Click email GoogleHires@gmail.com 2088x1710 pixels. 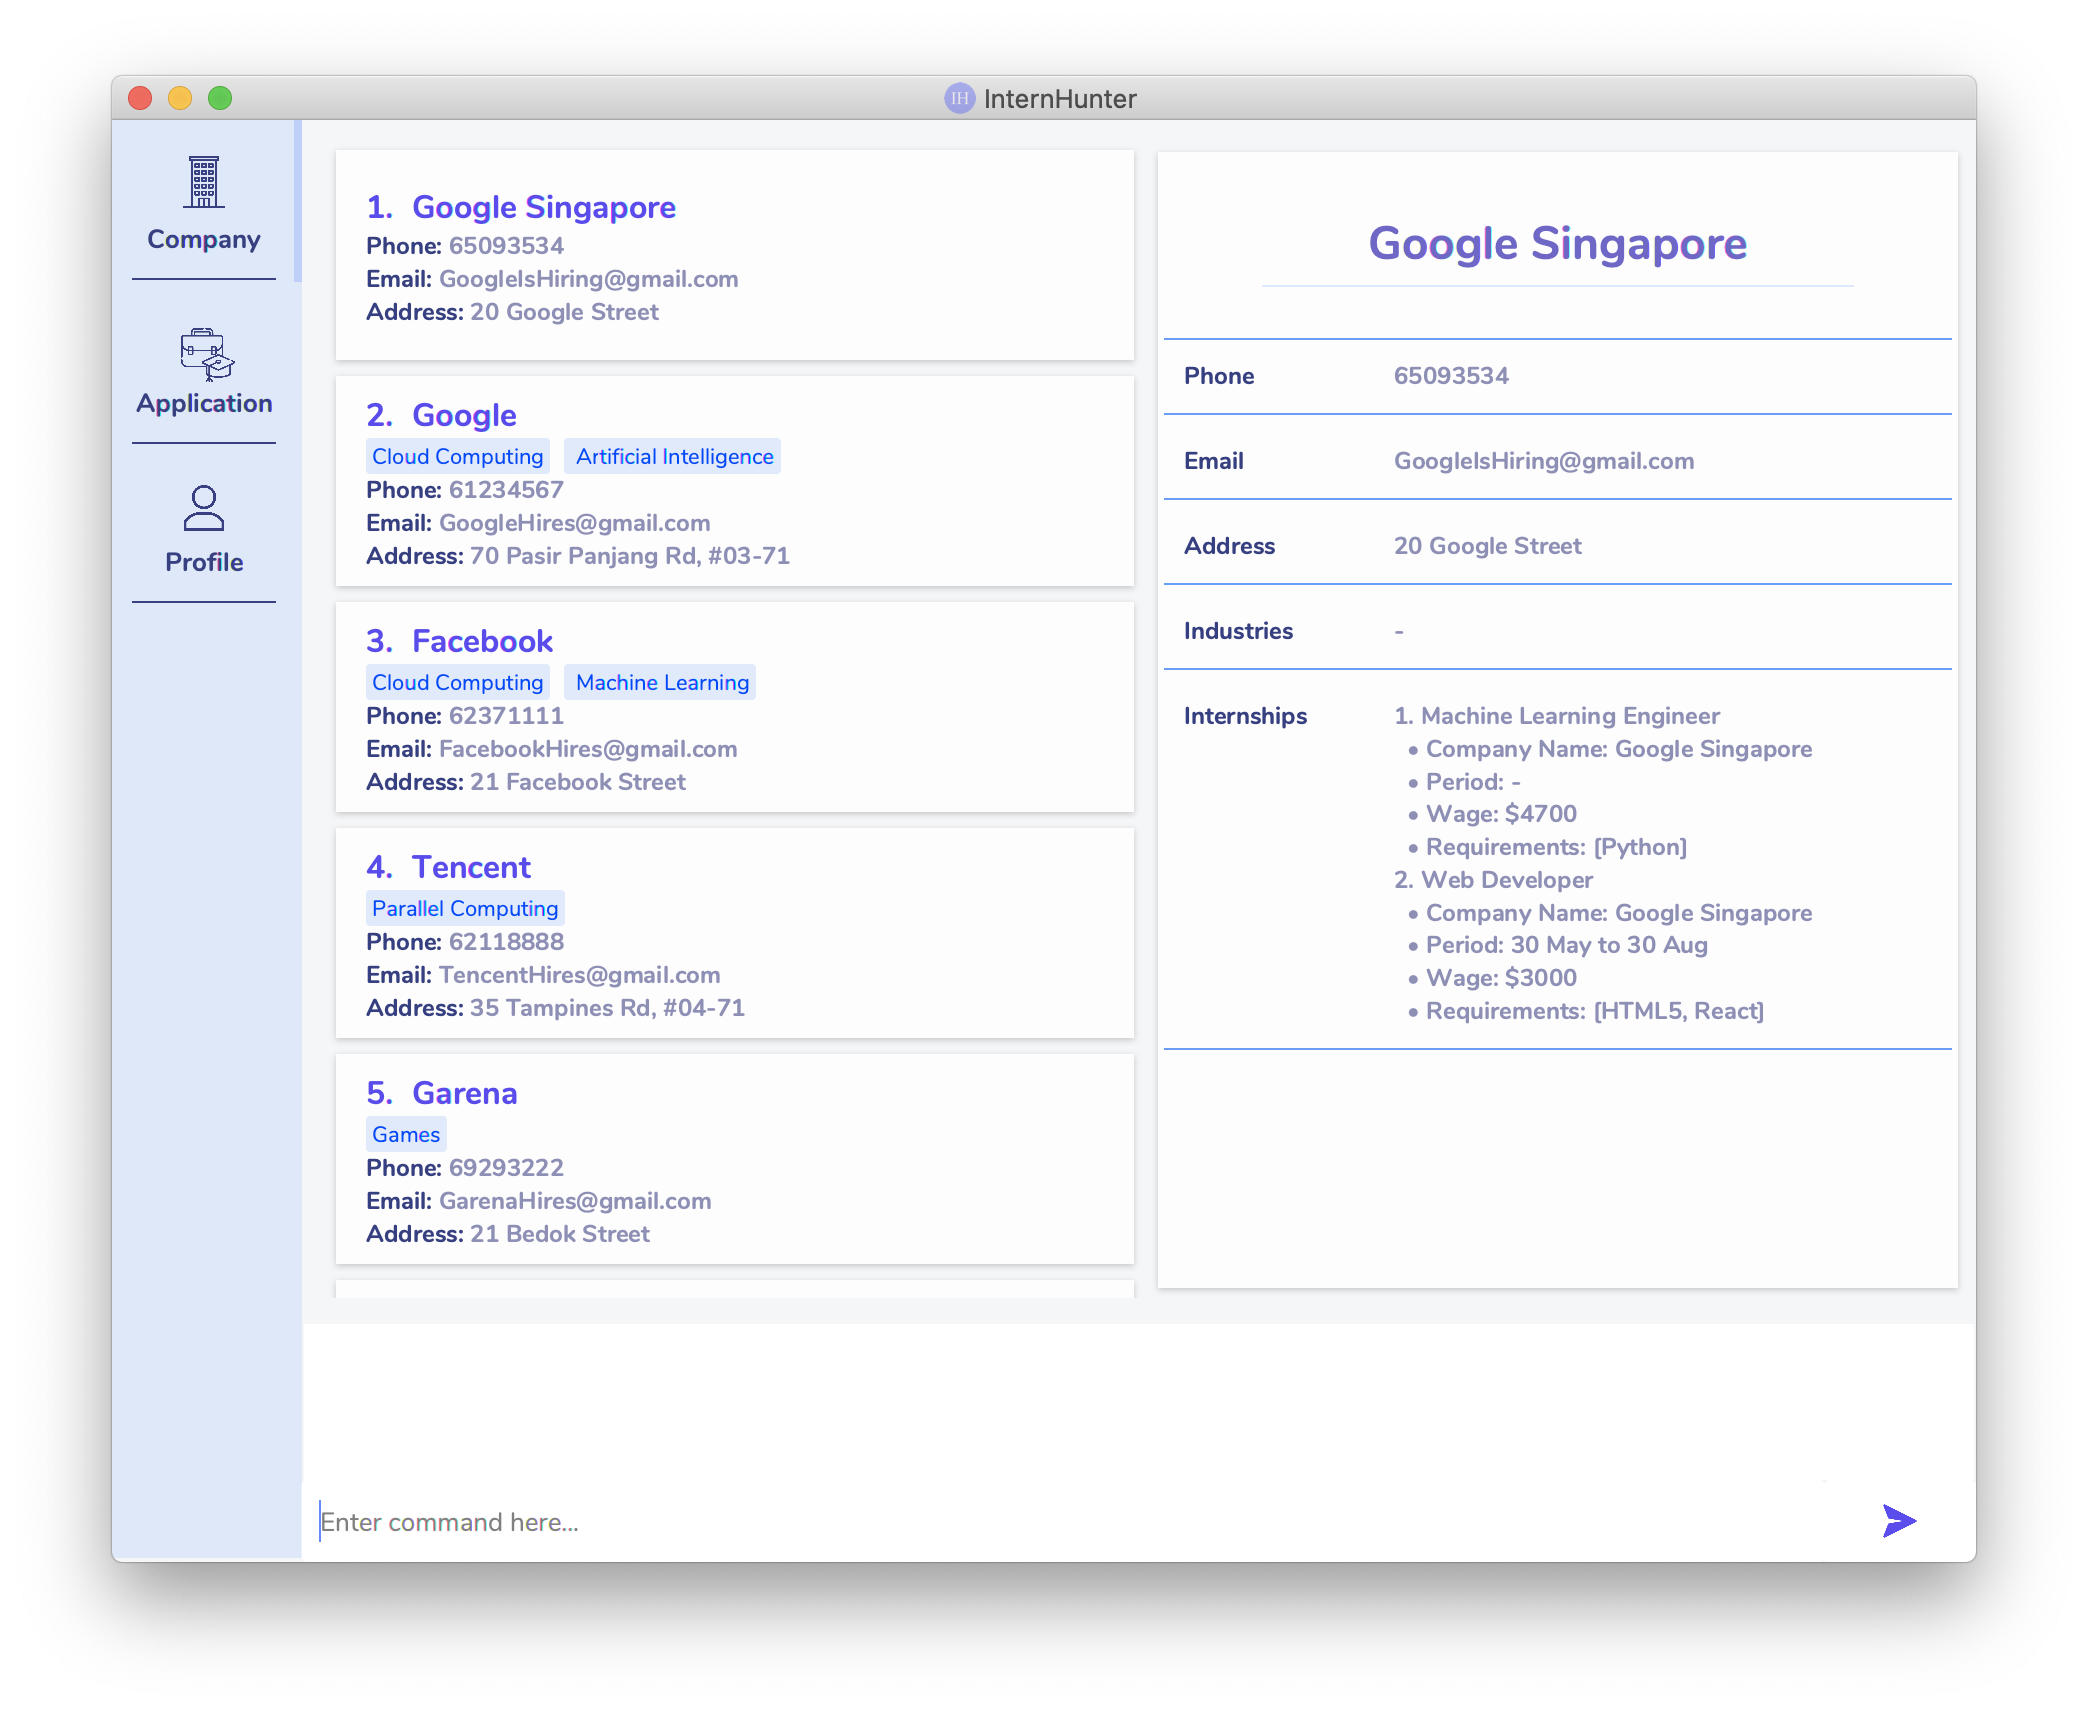point(574,523)
